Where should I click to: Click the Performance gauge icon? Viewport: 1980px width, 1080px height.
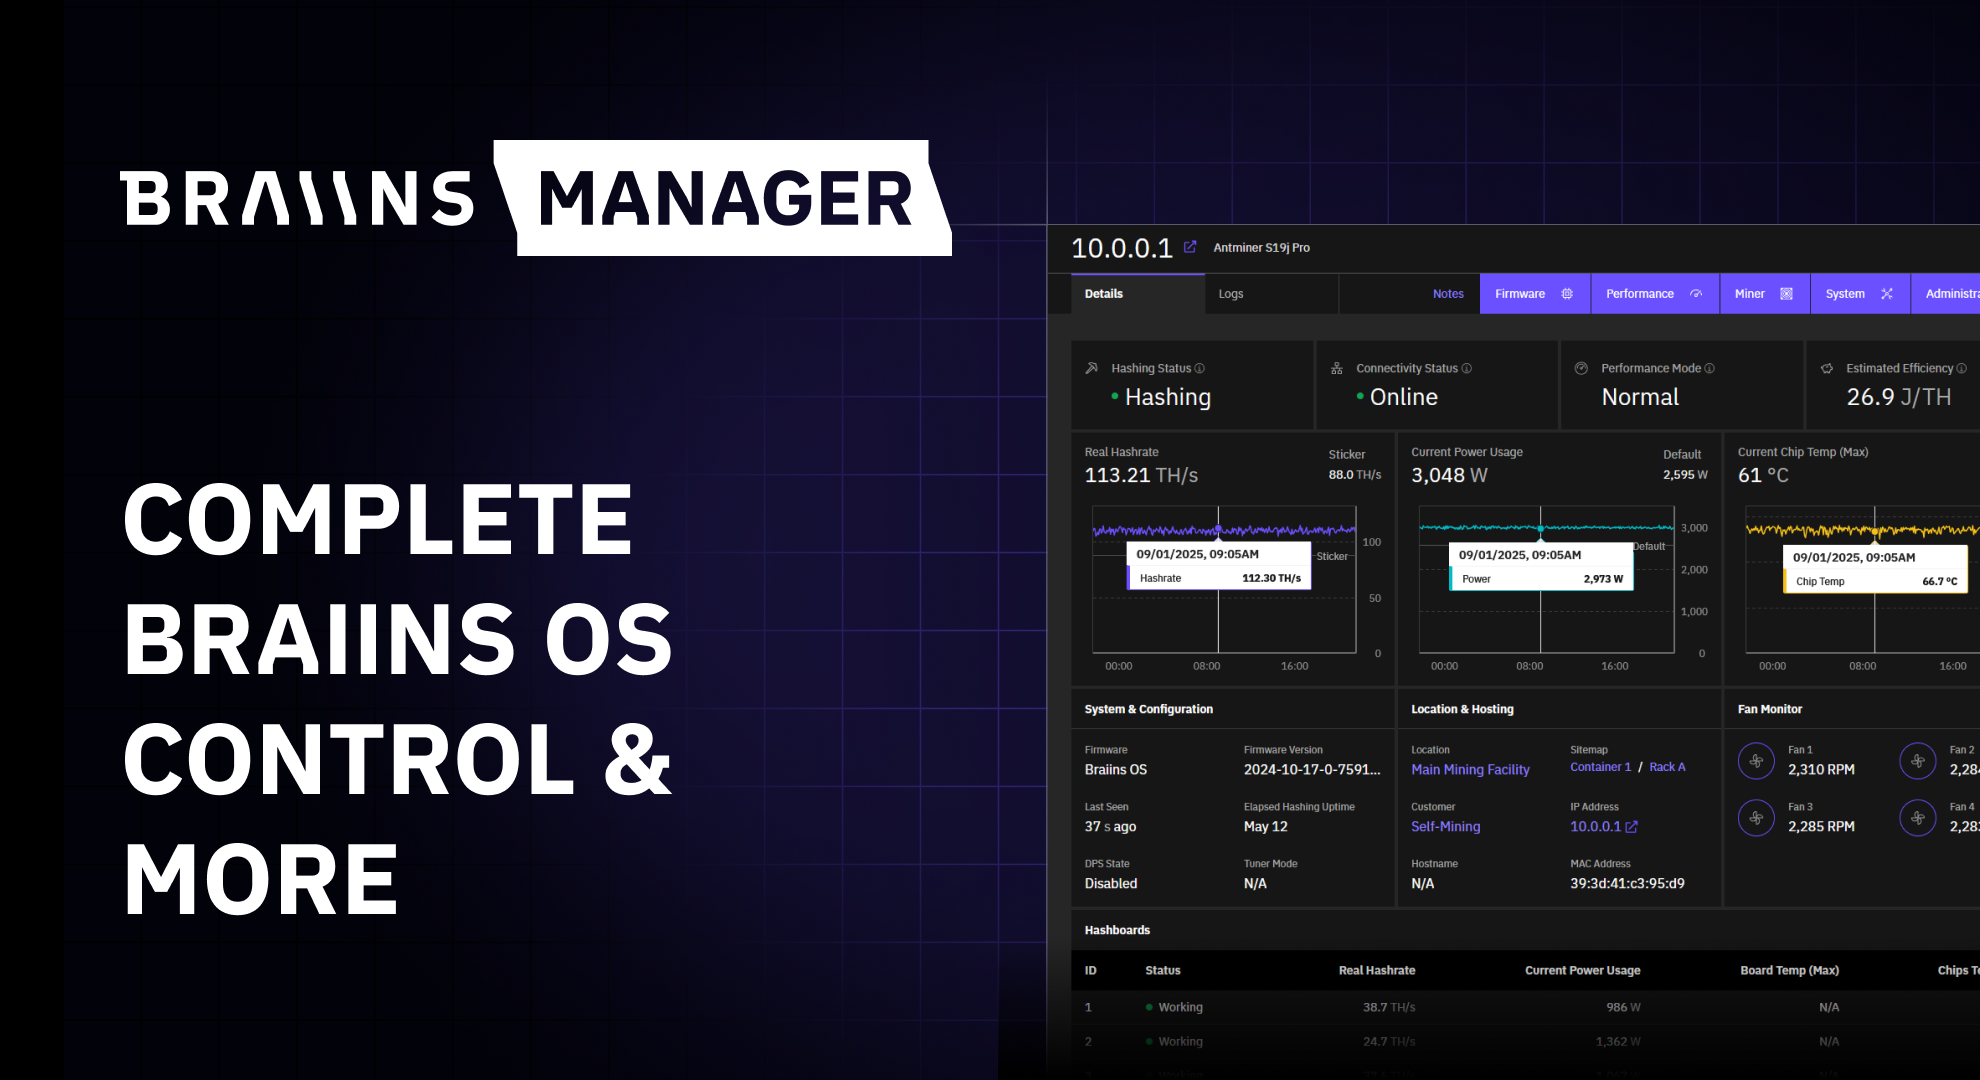(x=1696, y=294)
